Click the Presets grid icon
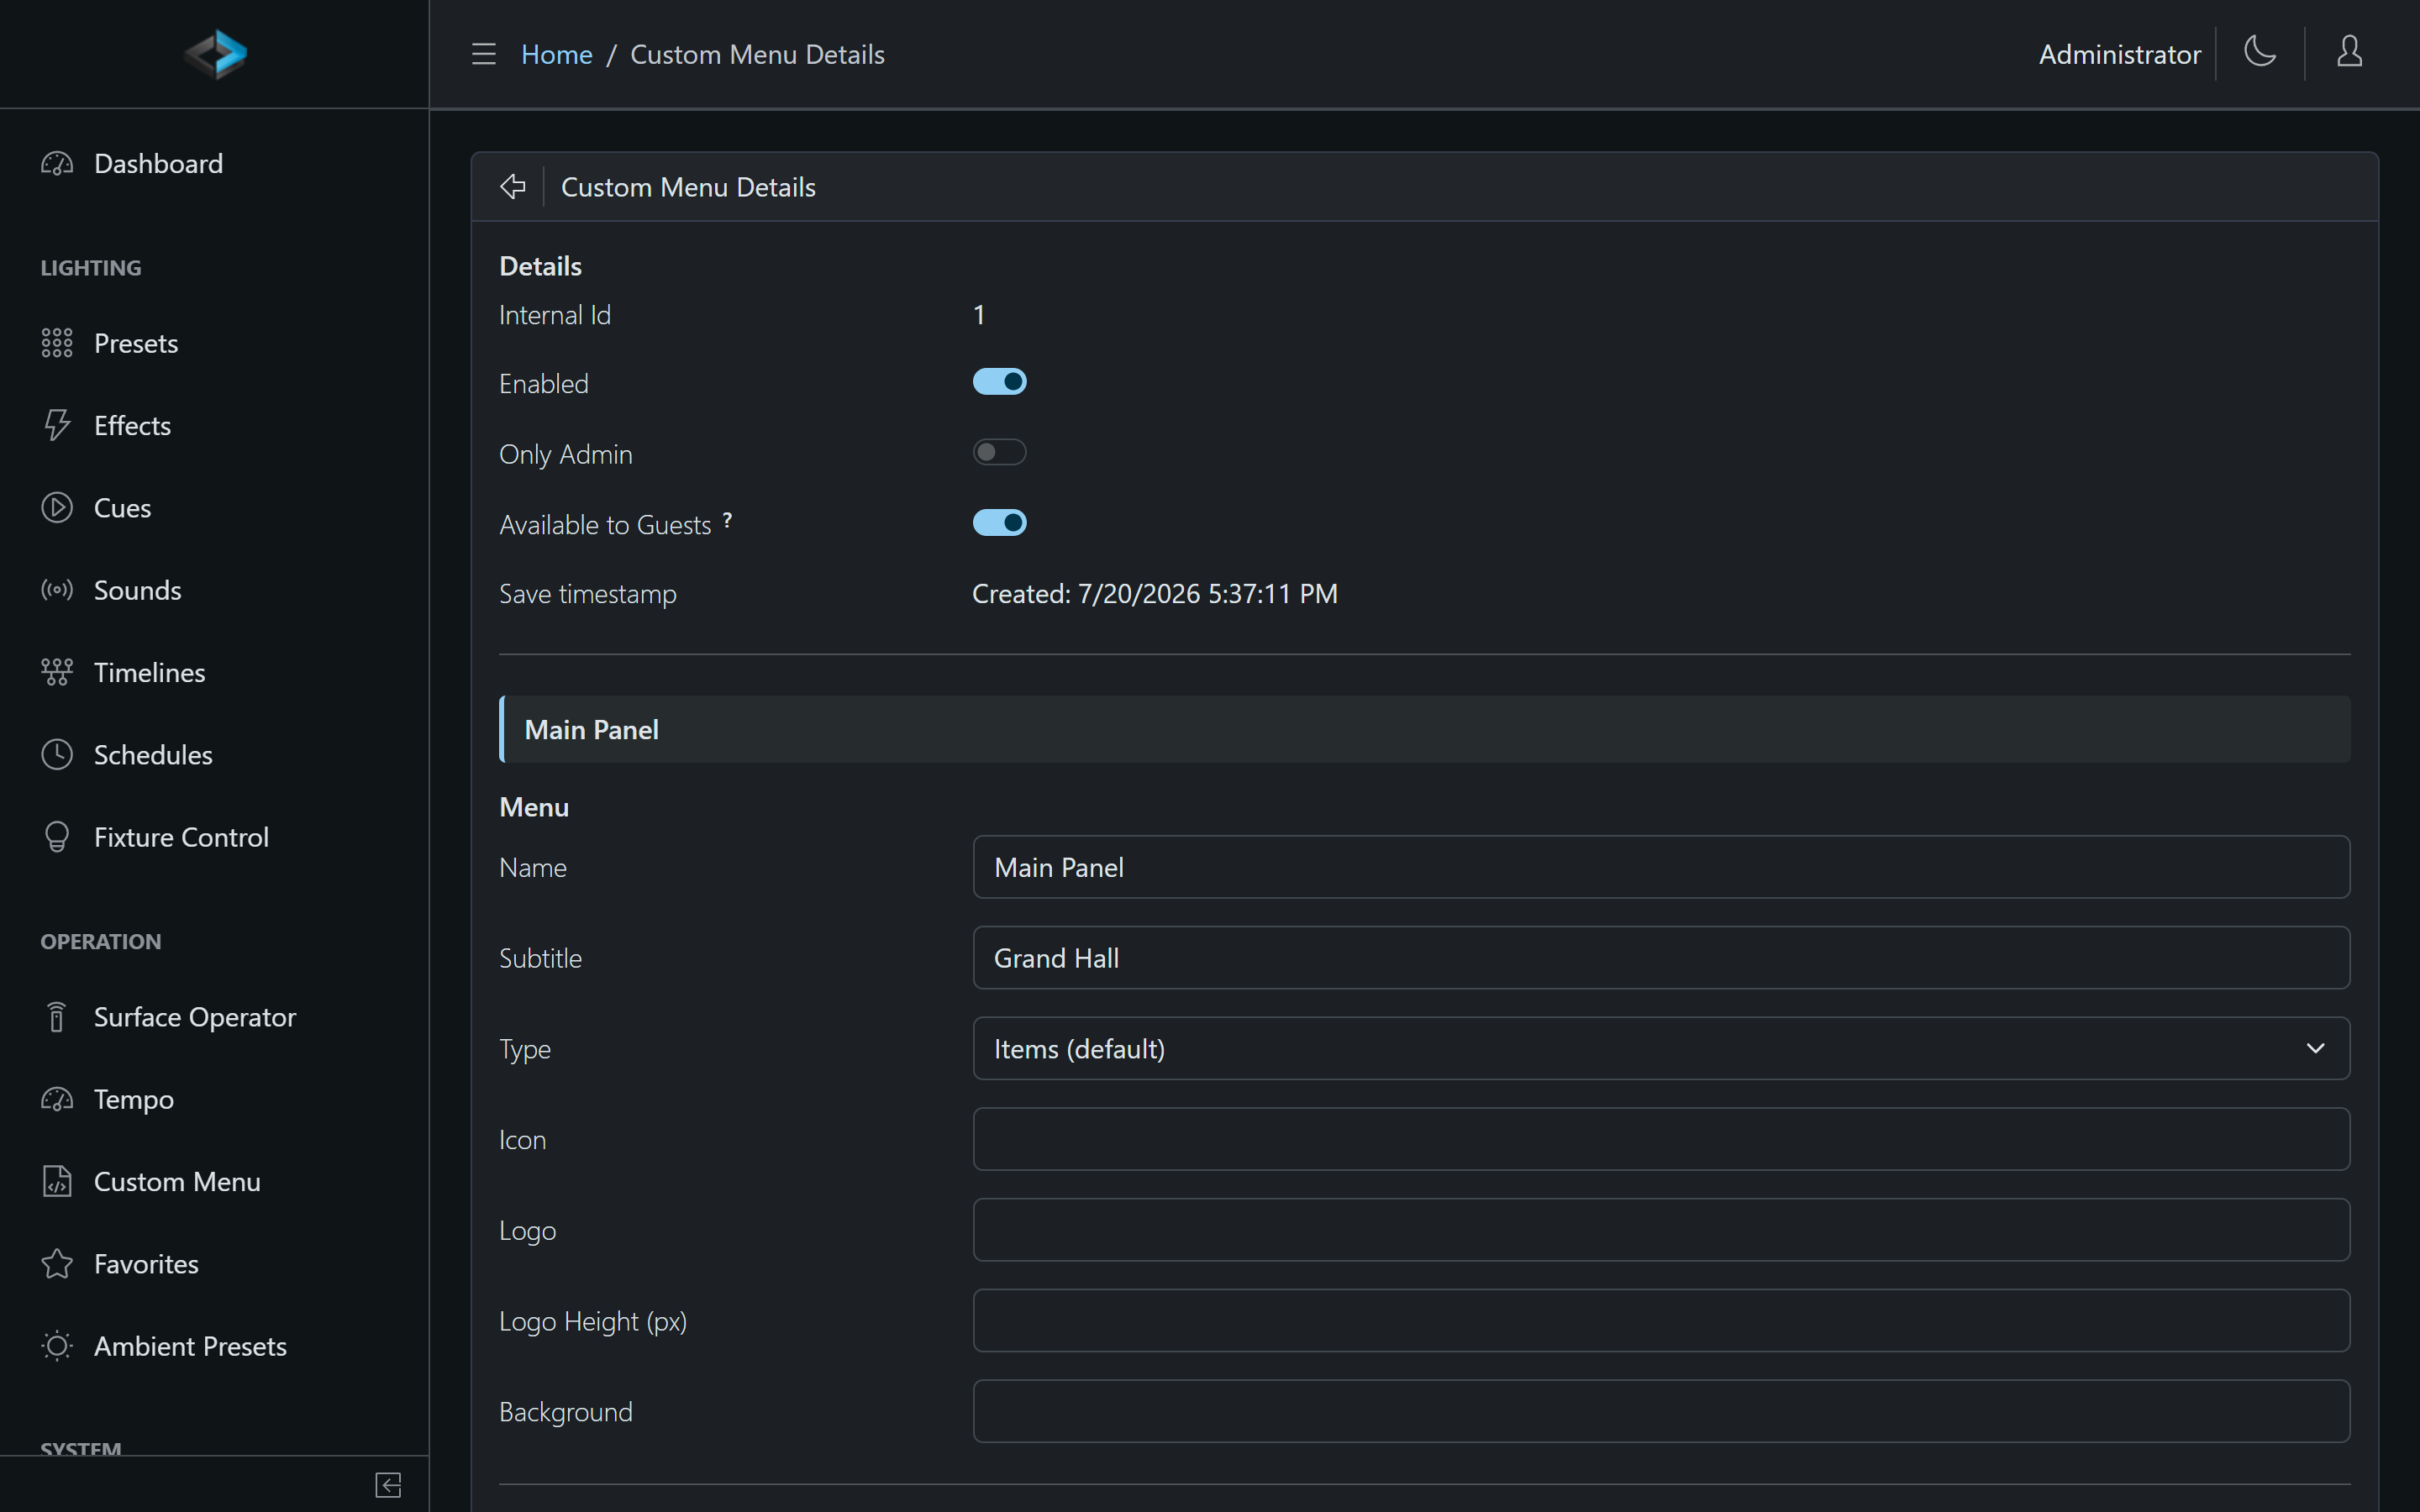 pos(57,343)
